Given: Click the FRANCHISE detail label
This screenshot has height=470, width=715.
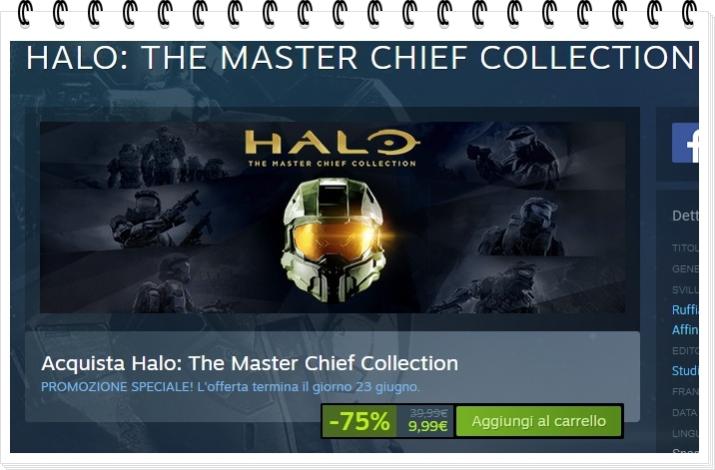Looking at the screenshot, I should pyautogui.click(x=685, y=392).
